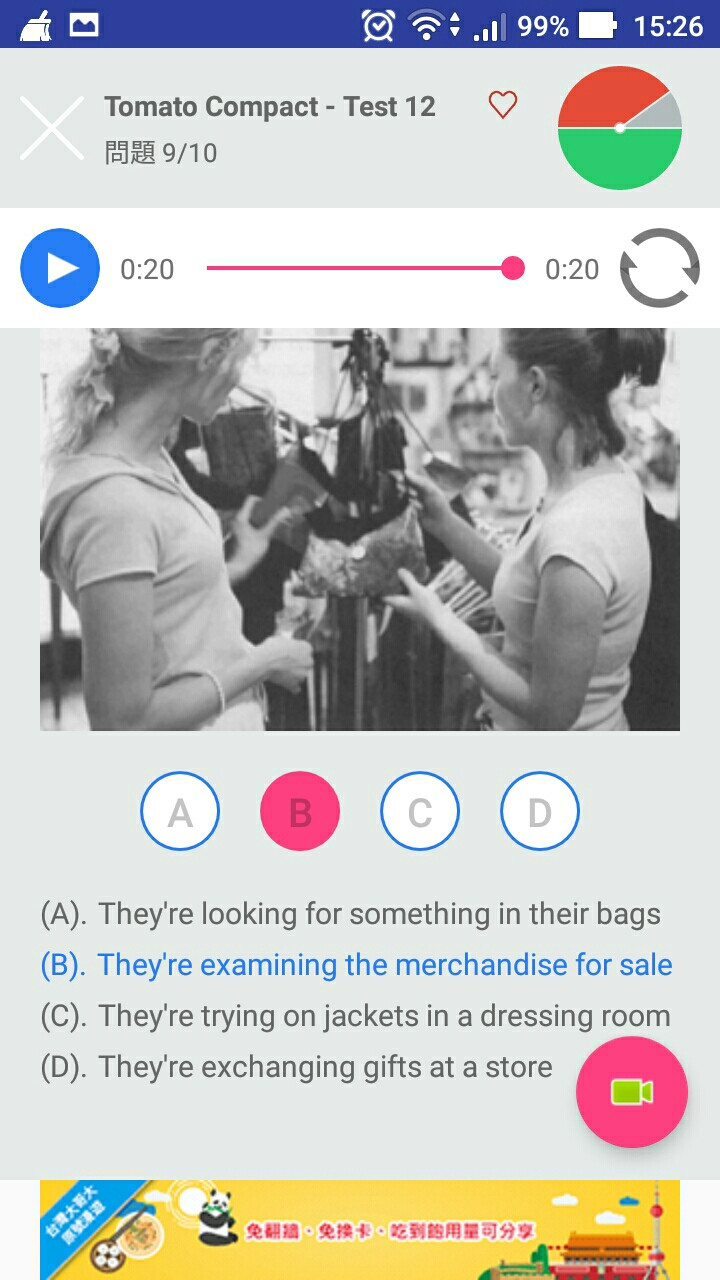Screen dimensions: 720x1280
Task: Tap the heart favorite icon
Action: [x=503, y=105]
